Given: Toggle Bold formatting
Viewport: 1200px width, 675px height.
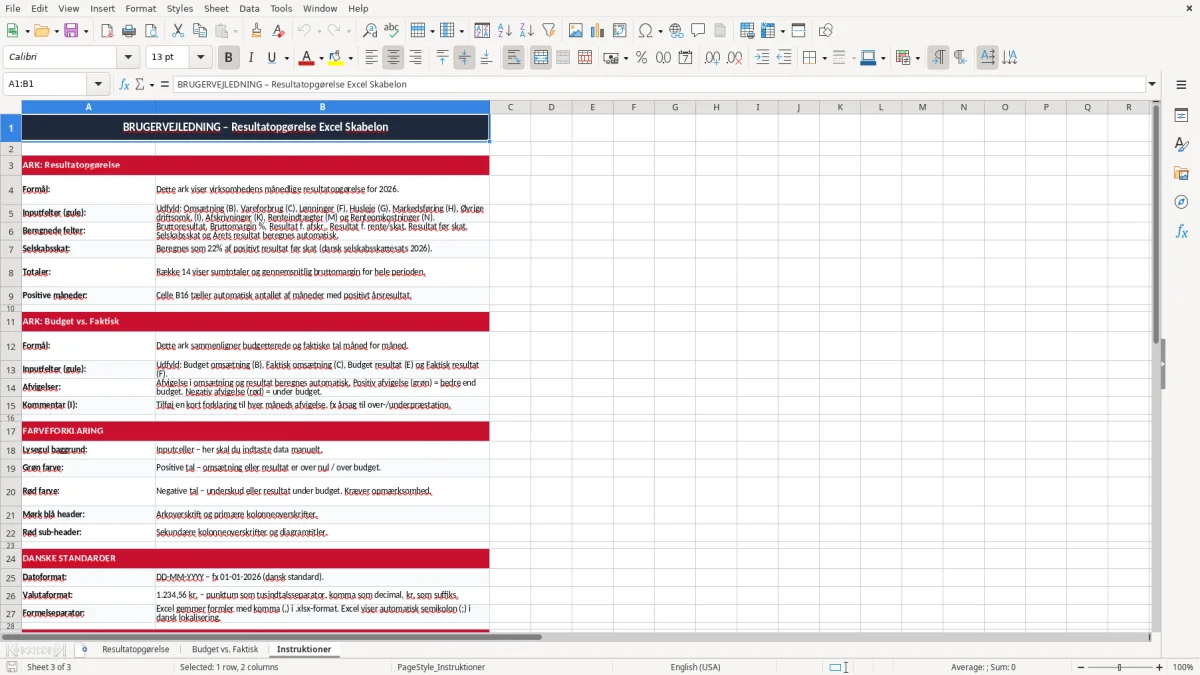Looking at the screenshot, I should point(229,58).
